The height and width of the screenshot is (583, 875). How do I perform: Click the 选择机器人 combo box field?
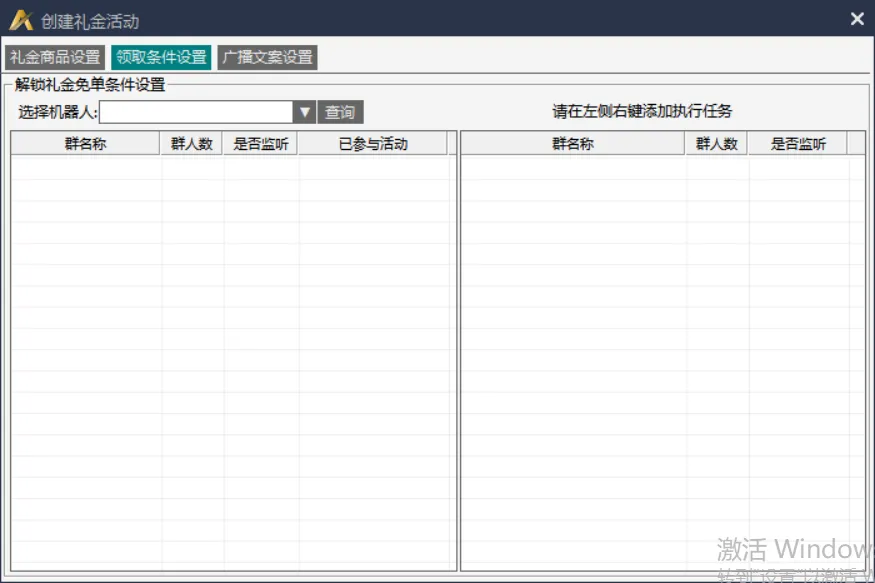tap(196, 112)
